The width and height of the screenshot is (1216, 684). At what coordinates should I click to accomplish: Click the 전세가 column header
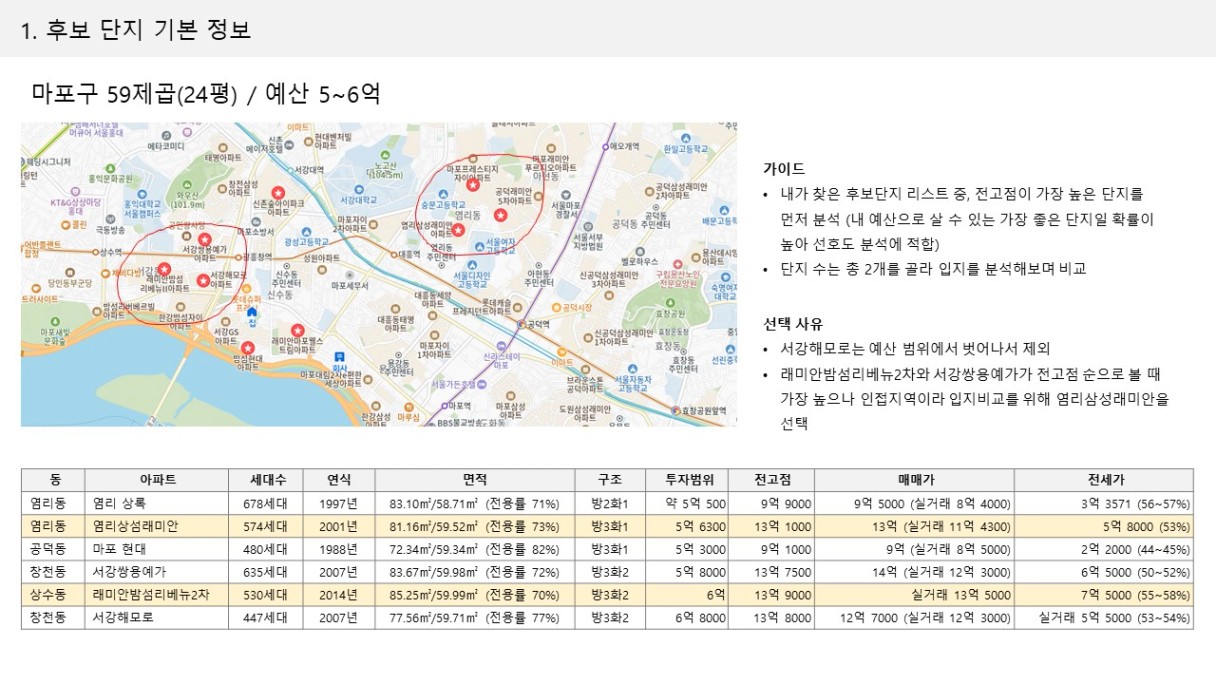click(1104, 480)
